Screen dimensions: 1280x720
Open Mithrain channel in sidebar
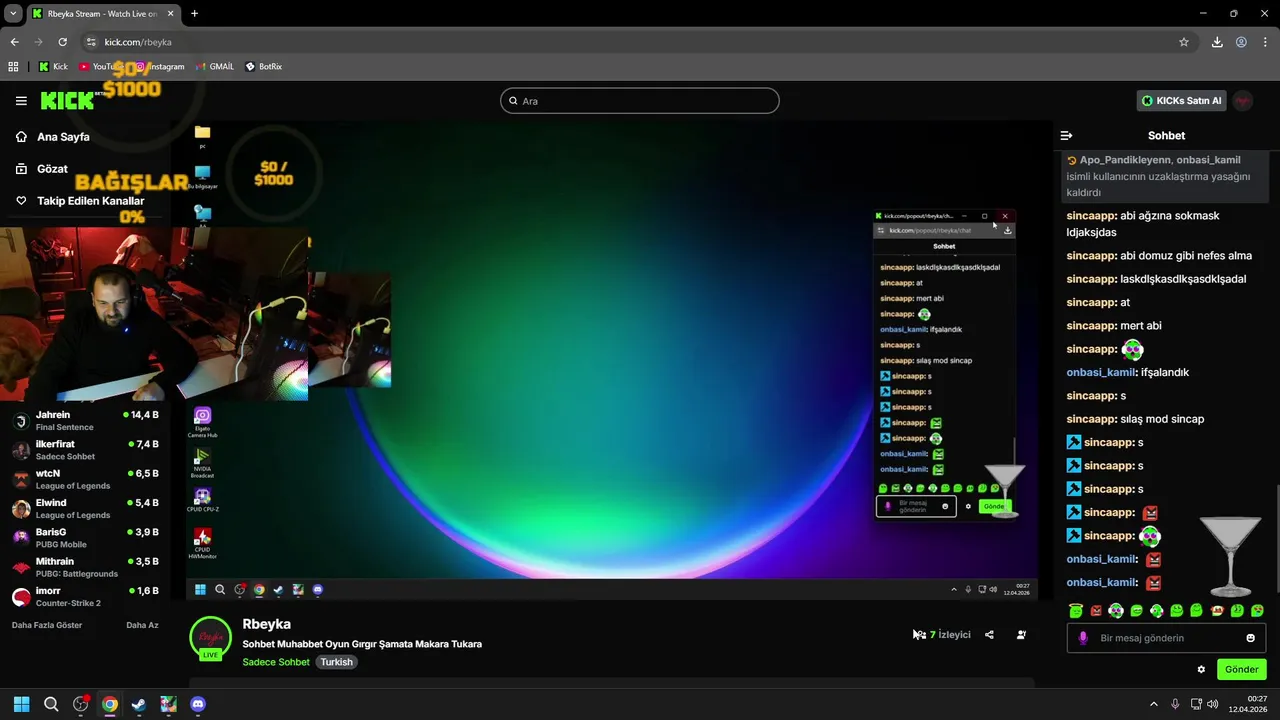pos(85,567)
